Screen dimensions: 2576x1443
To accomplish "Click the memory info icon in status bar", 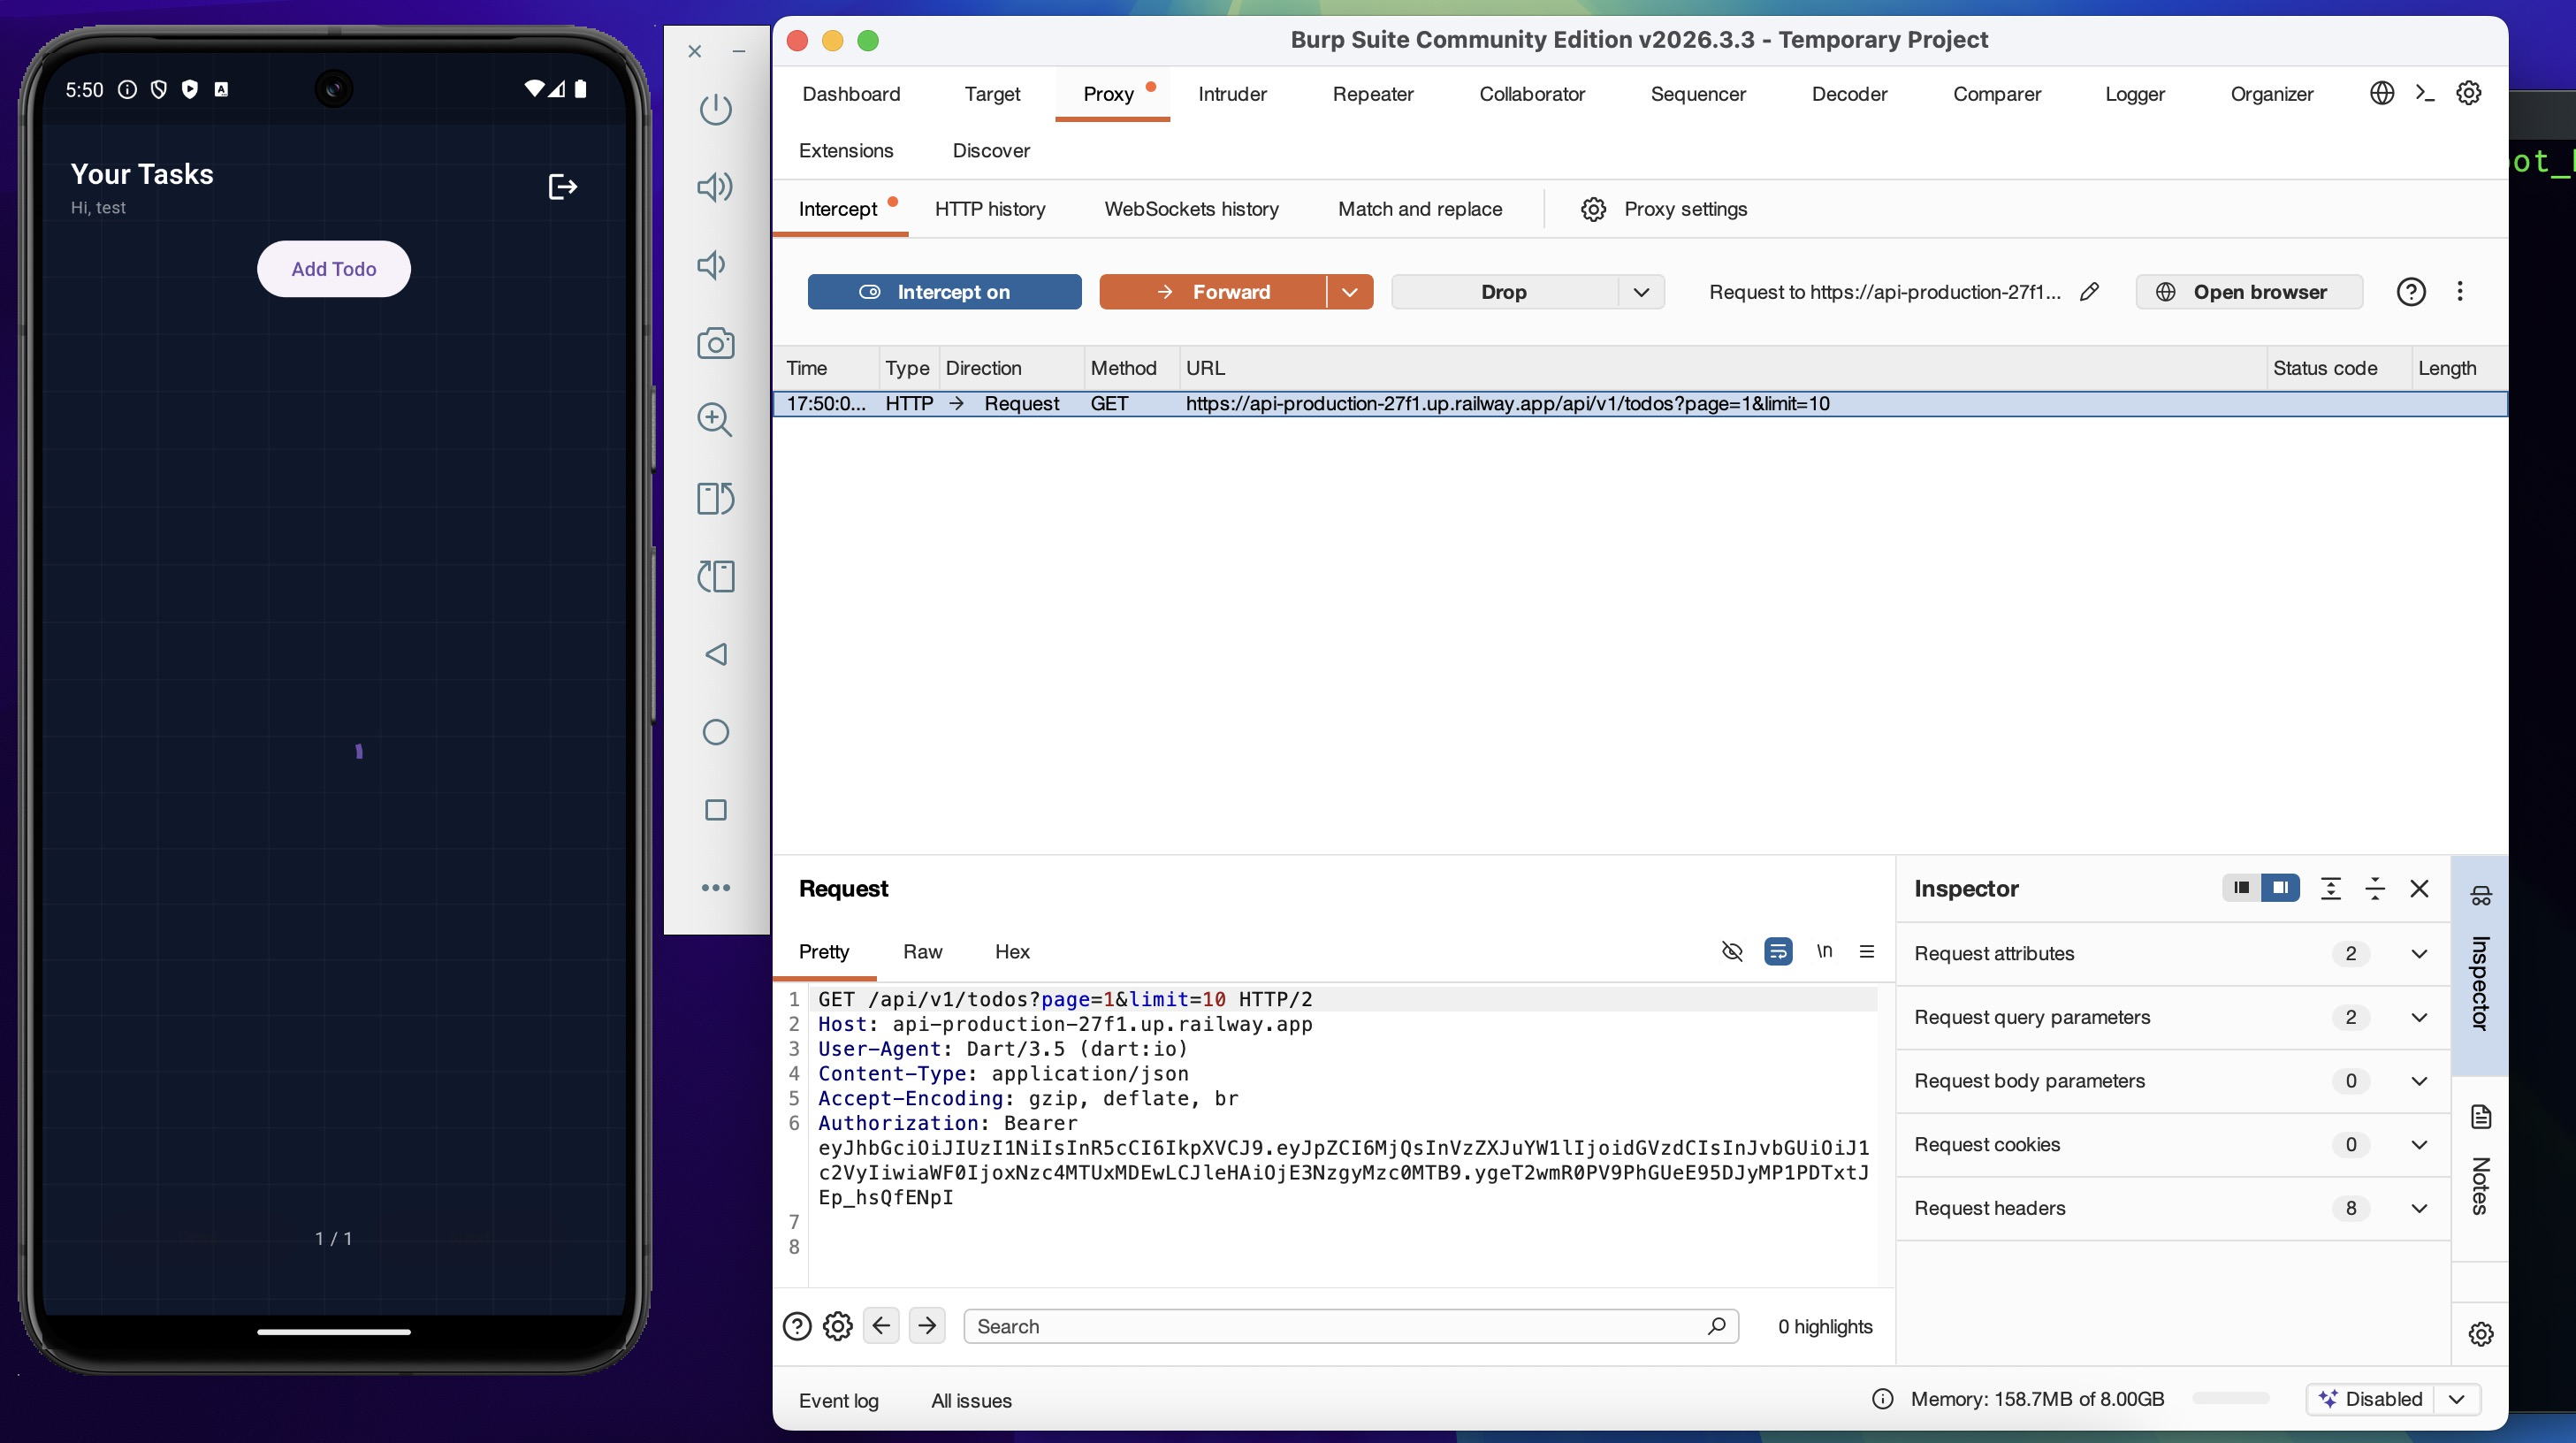I will (1883, 1399).
